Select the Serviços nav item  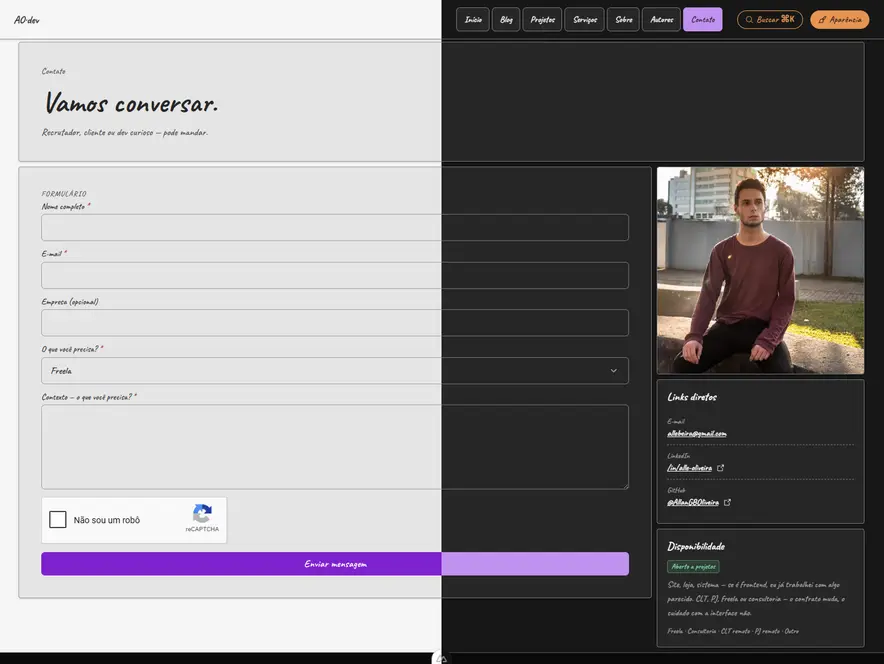(x=585, y=20)
